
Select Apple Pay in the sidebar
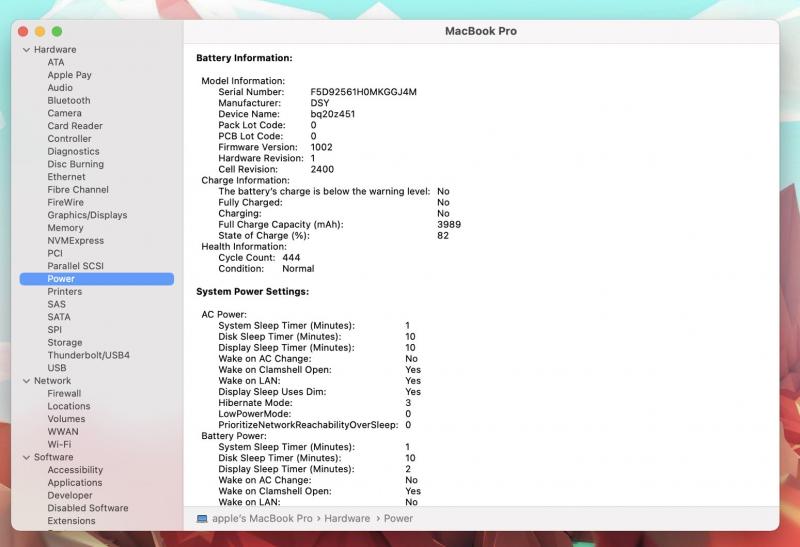pos(69,75)
